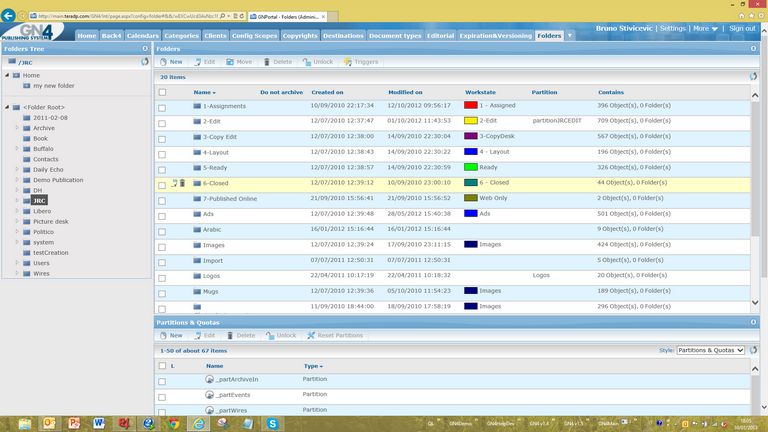Open Word from the taskbar
This screenshot has height=432, width=768.
(x=98, y=423)
